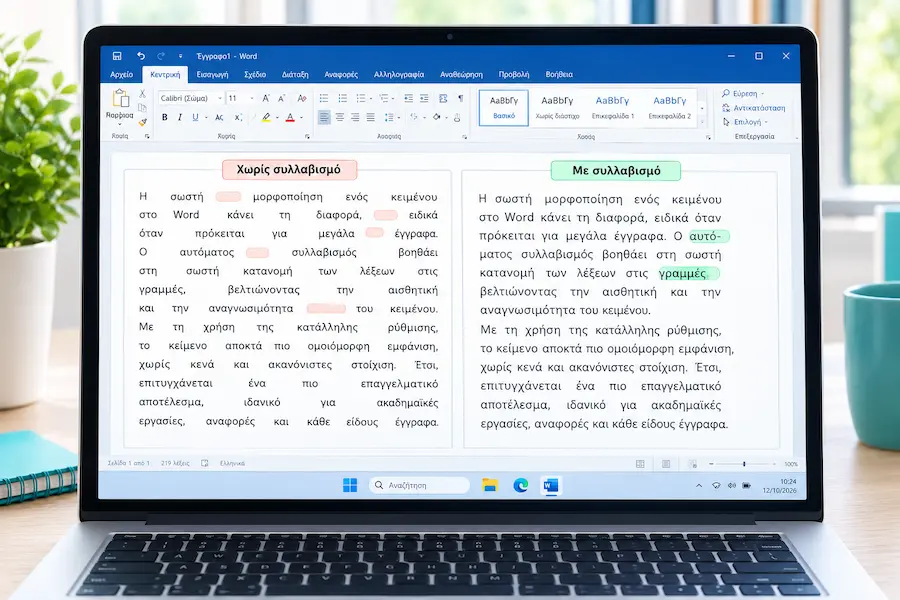Apply the red font color
900x600 pixels.
tap(290, 117)
